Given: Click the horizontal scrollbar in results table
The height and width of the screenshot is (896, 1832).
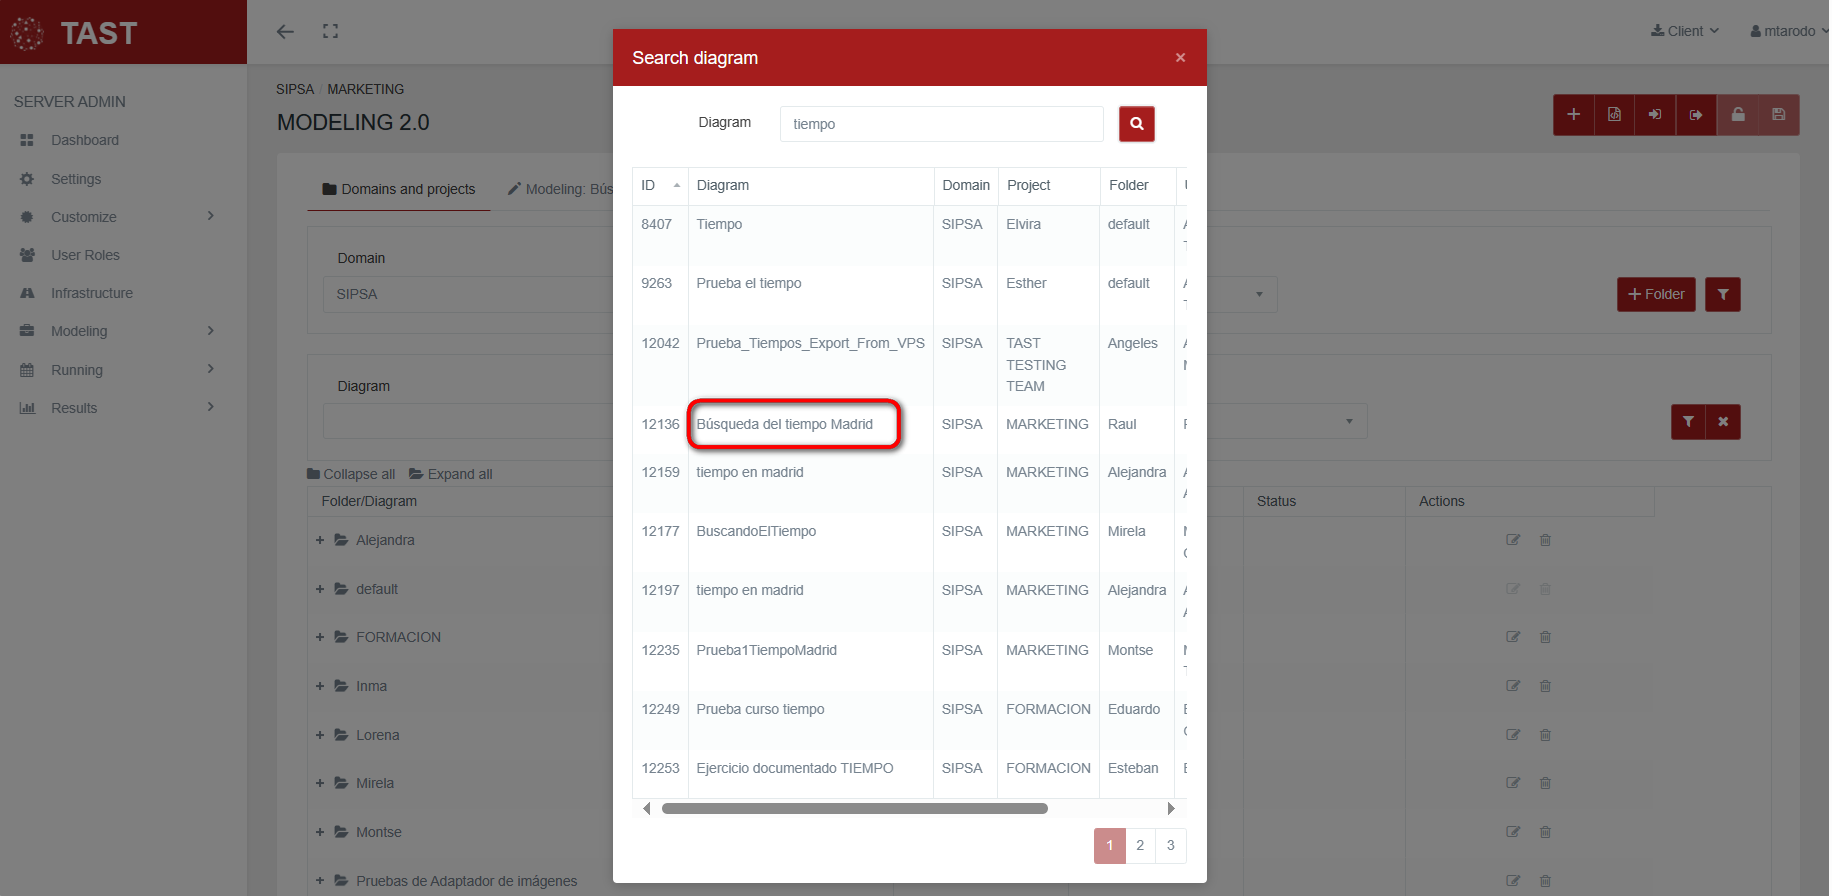Looking at the screenshot, I should [854, 809].
